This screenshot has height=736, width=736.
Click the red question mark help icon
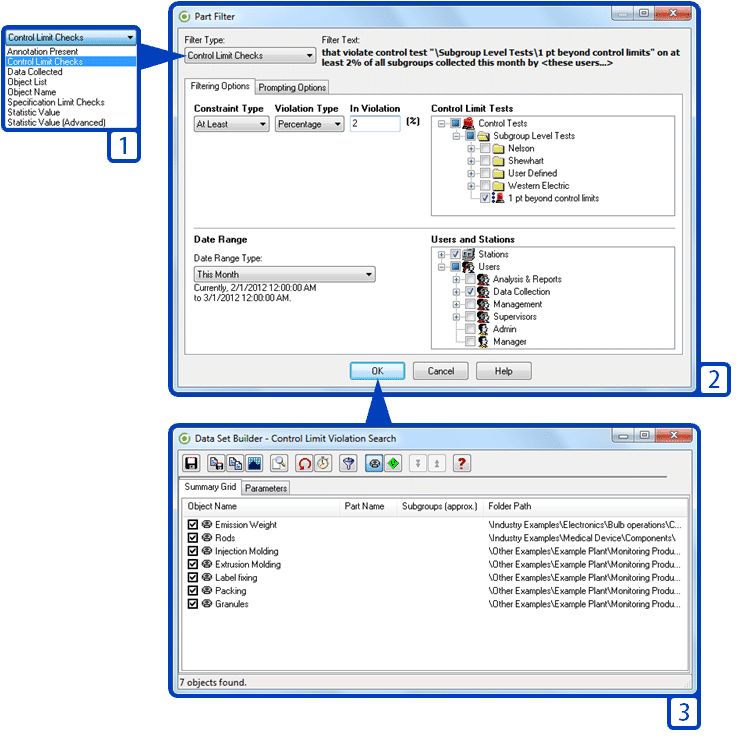[x=461, y=463]
